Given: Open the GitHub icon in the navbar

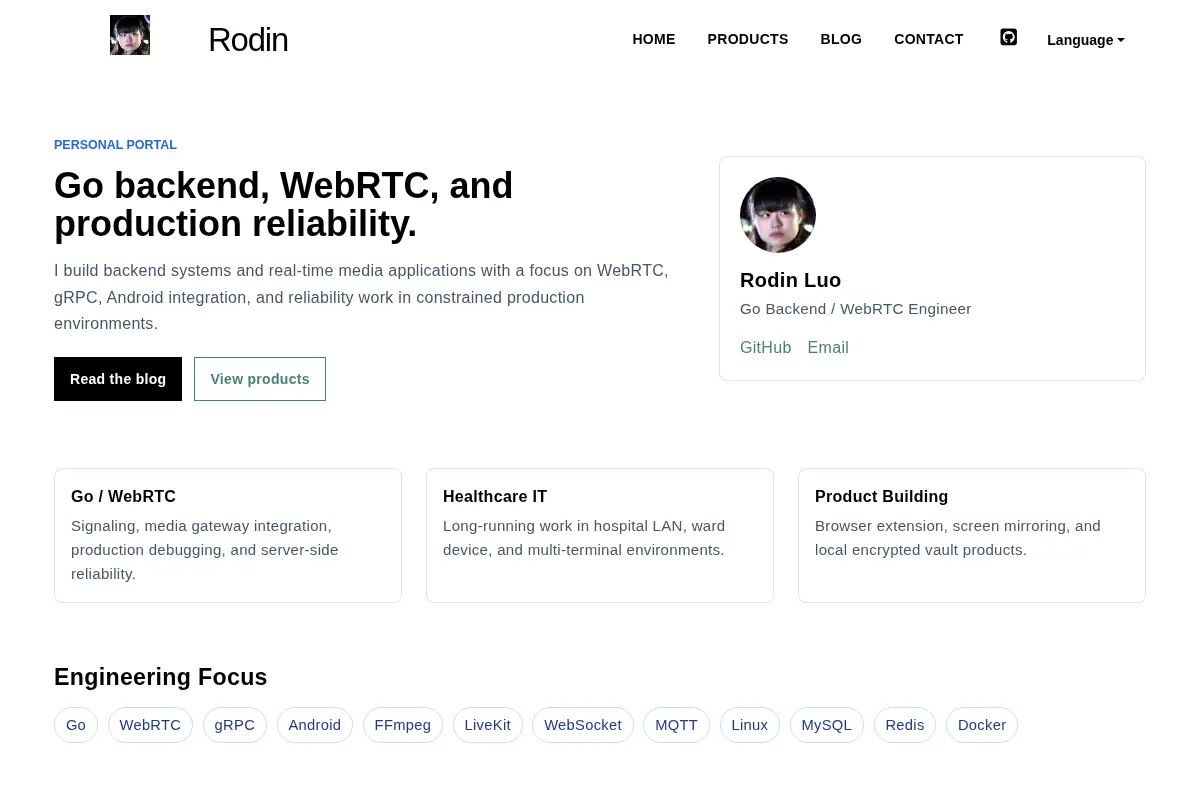Looking at the screenshot, I should pos(1009,37).
